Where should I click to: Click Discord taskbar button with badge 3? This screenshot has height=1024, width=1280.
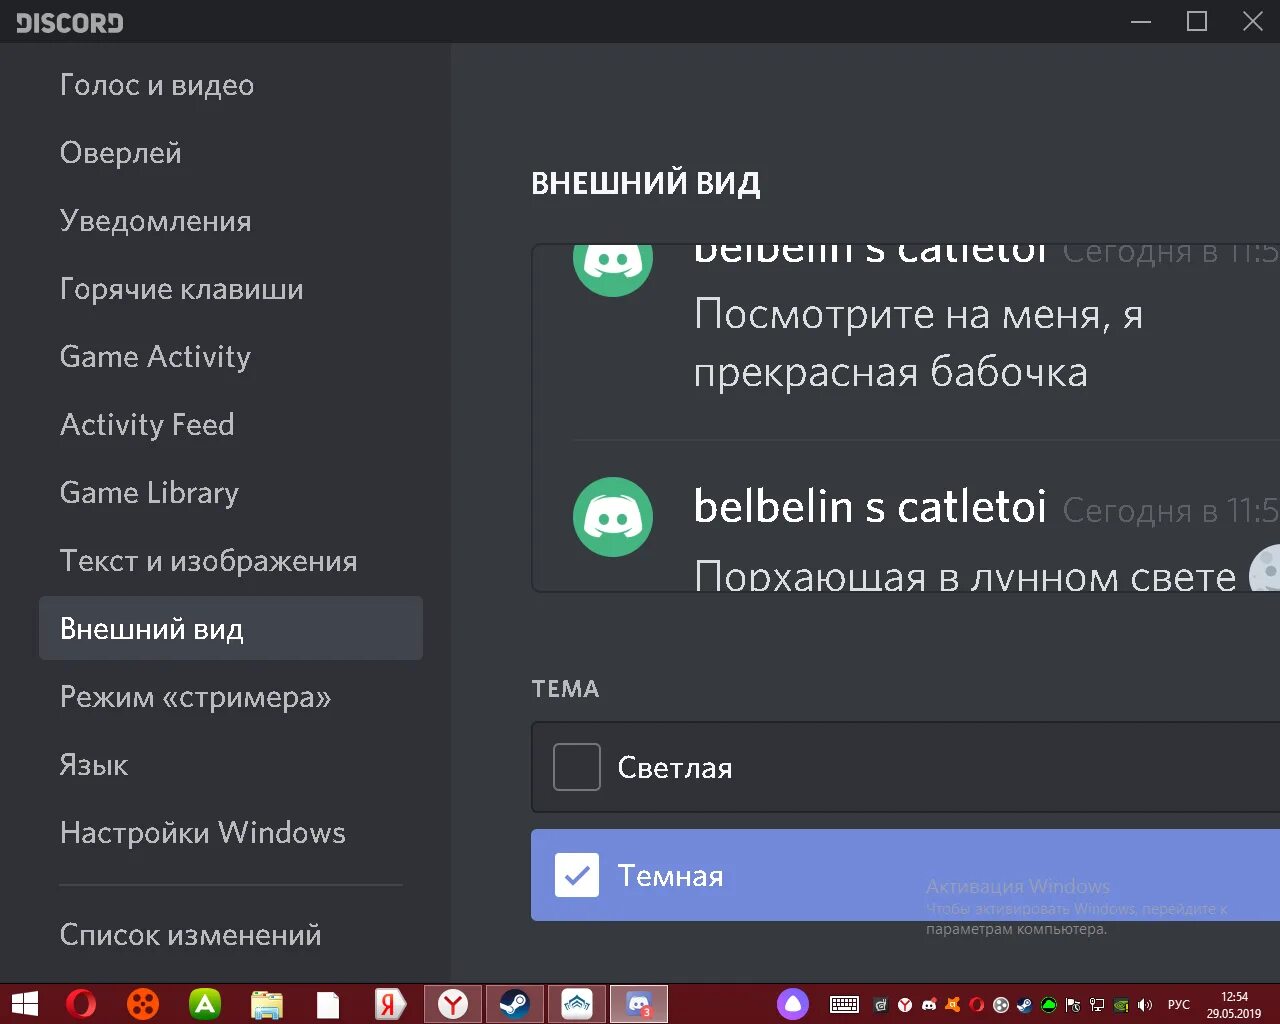click(639, 1004)
